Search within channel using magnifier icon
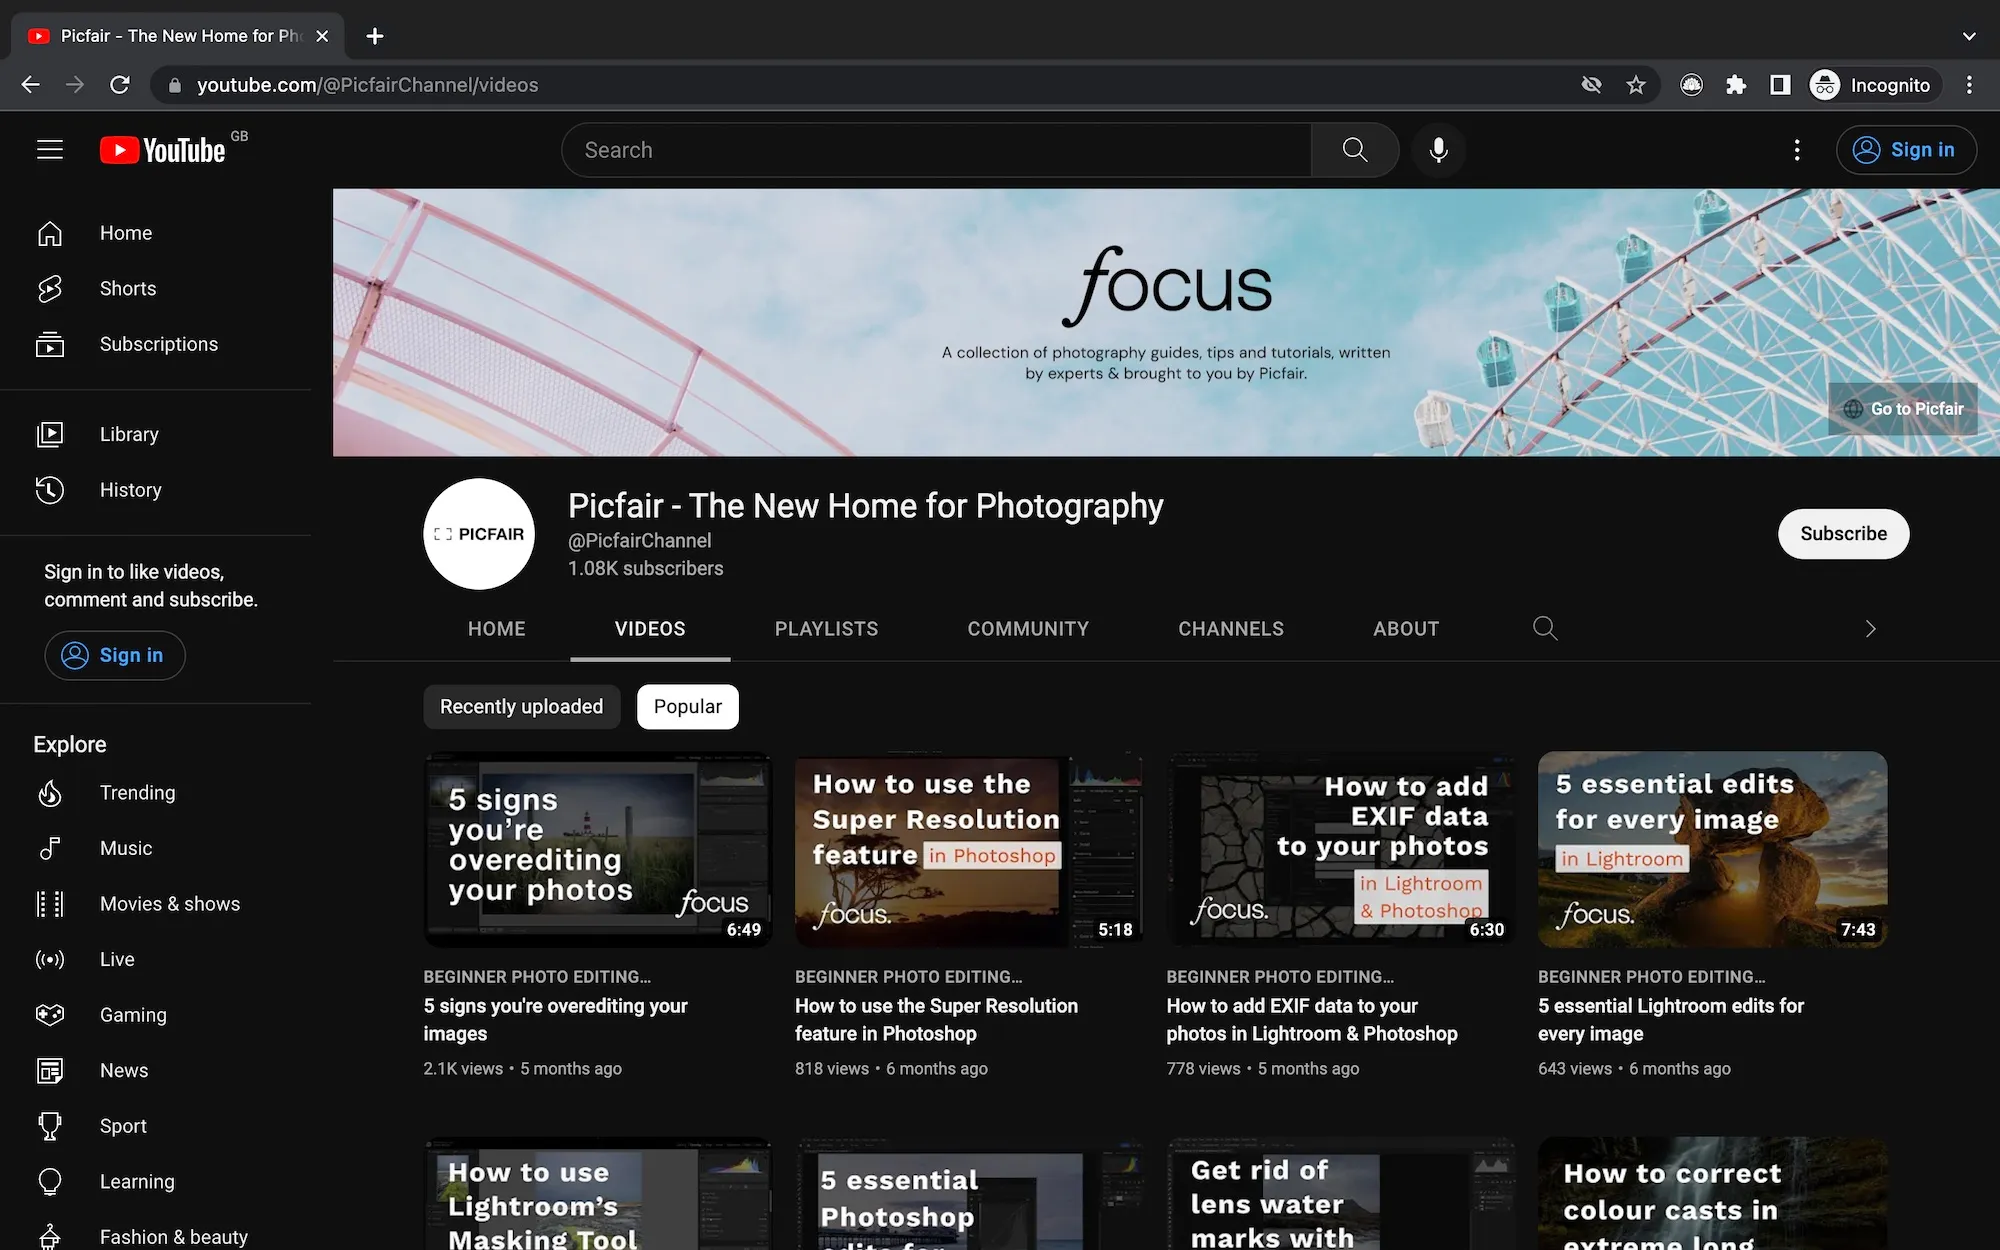 point(1545,628)
